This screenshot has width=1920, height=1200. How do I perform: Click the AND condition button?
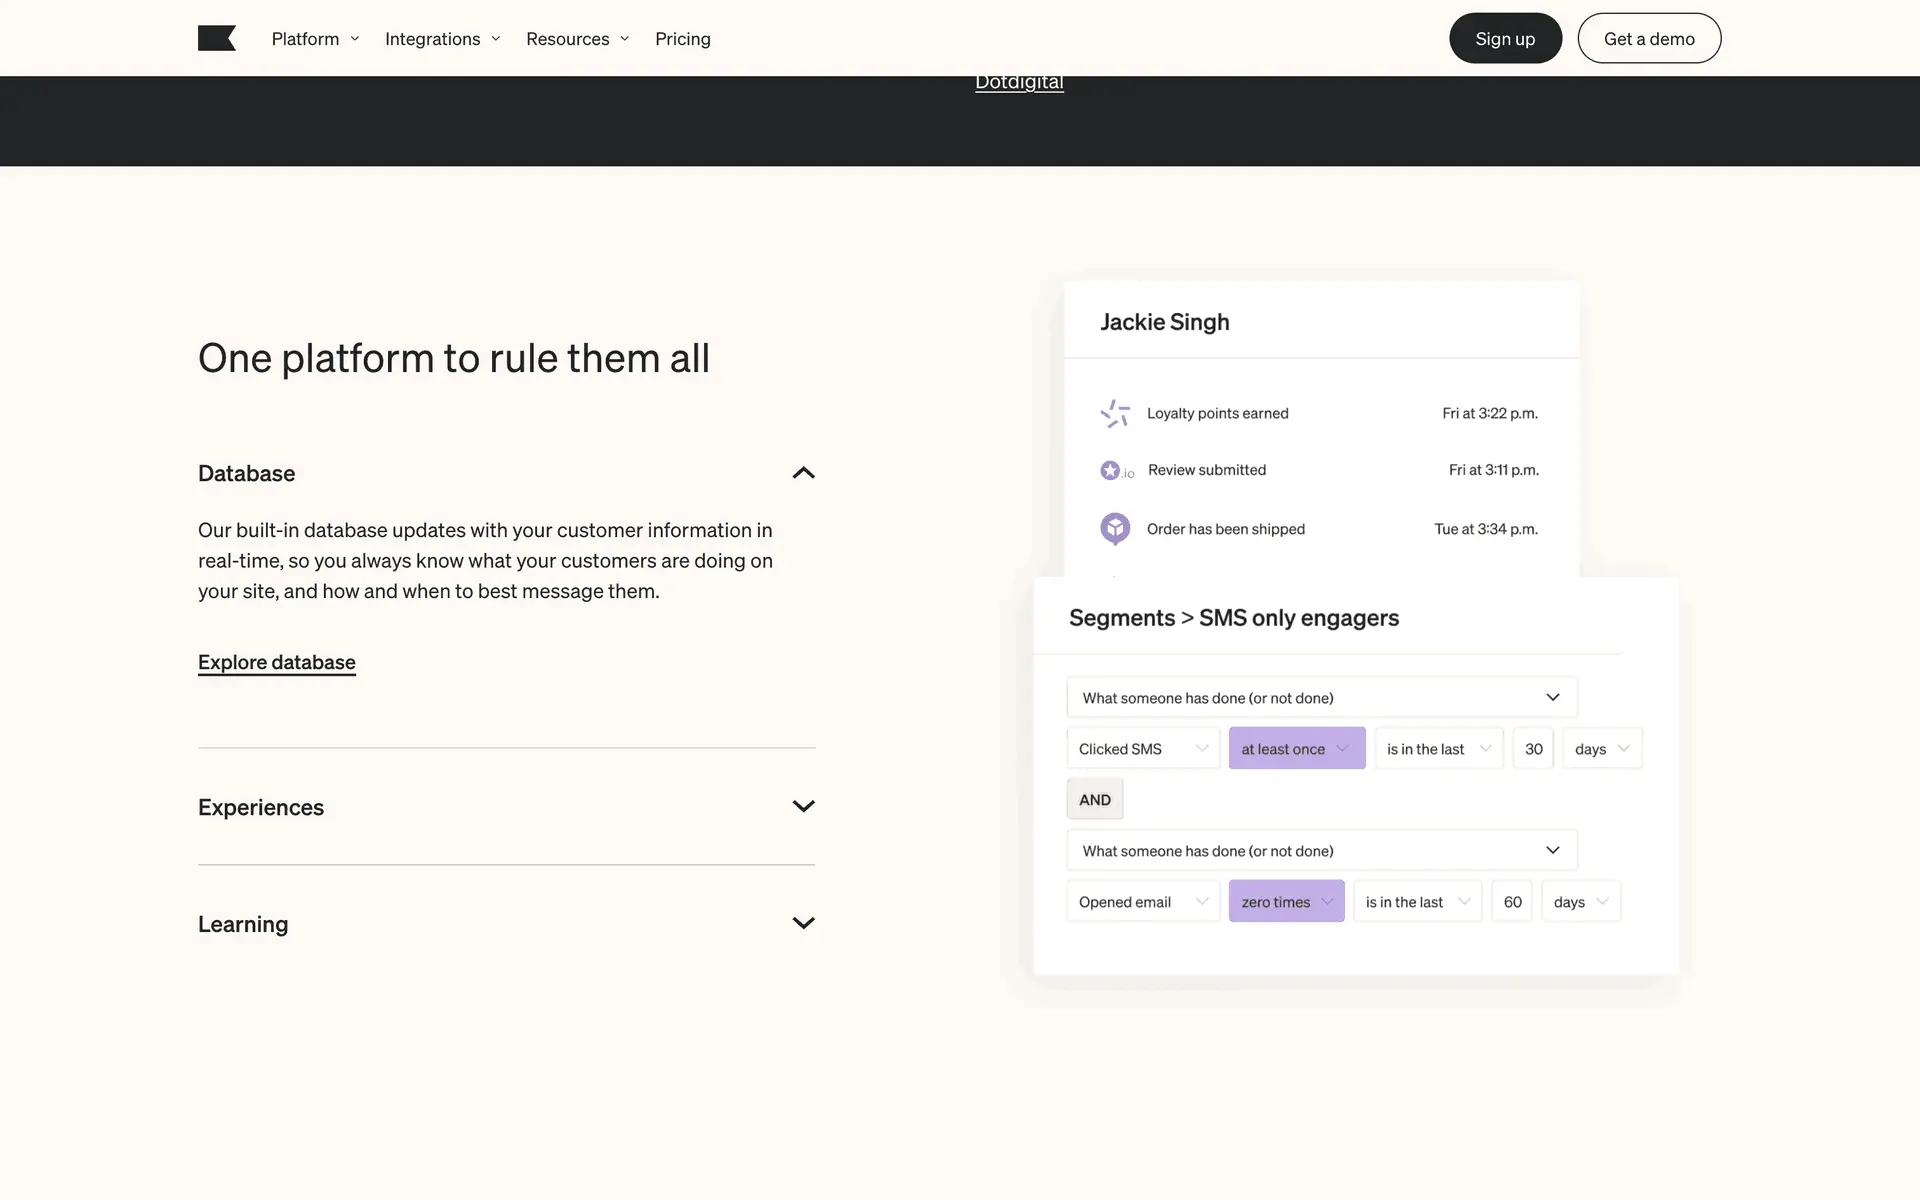(x=1095, y=800)
